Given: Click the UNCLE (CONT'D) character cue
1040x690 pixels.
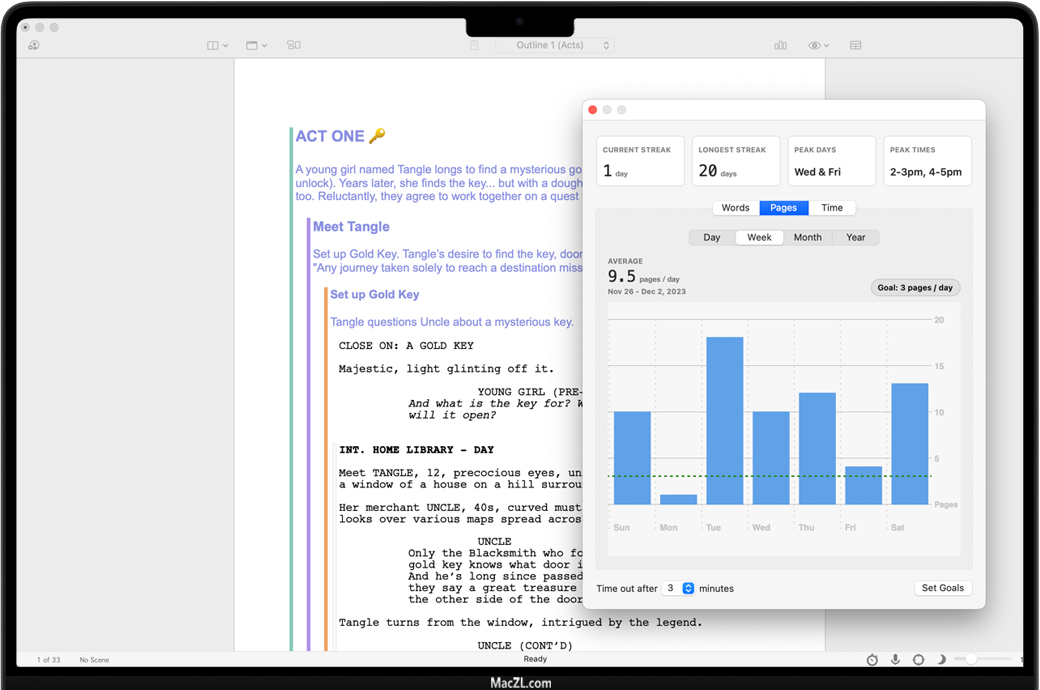Looking at the screenshot, I should point(525,646).
